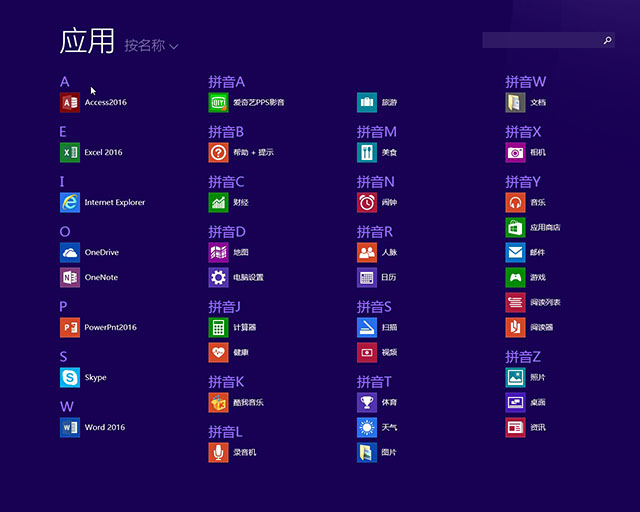Image resolution: width=640 pixels, height=512 pixels.
Task: Launch OneNote app icon
Action: 69,277
